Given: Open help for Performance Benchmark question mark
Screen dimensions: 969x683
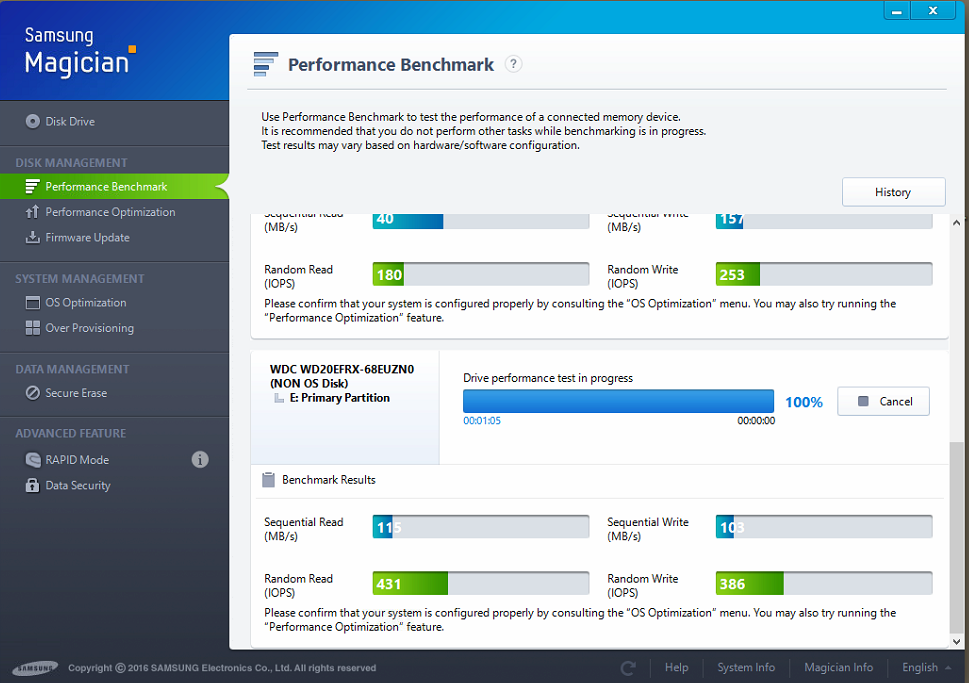Looking at the screenshot, I should [513, 64].
